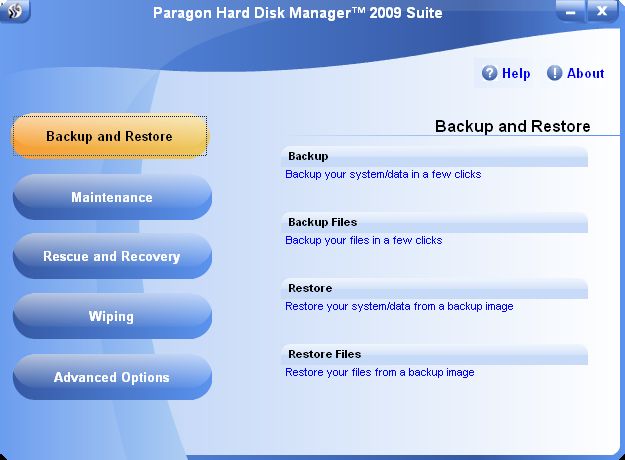The height and width of the screenshot is (460, 625).
Task: Click the Restore section header
Action: 434,288
